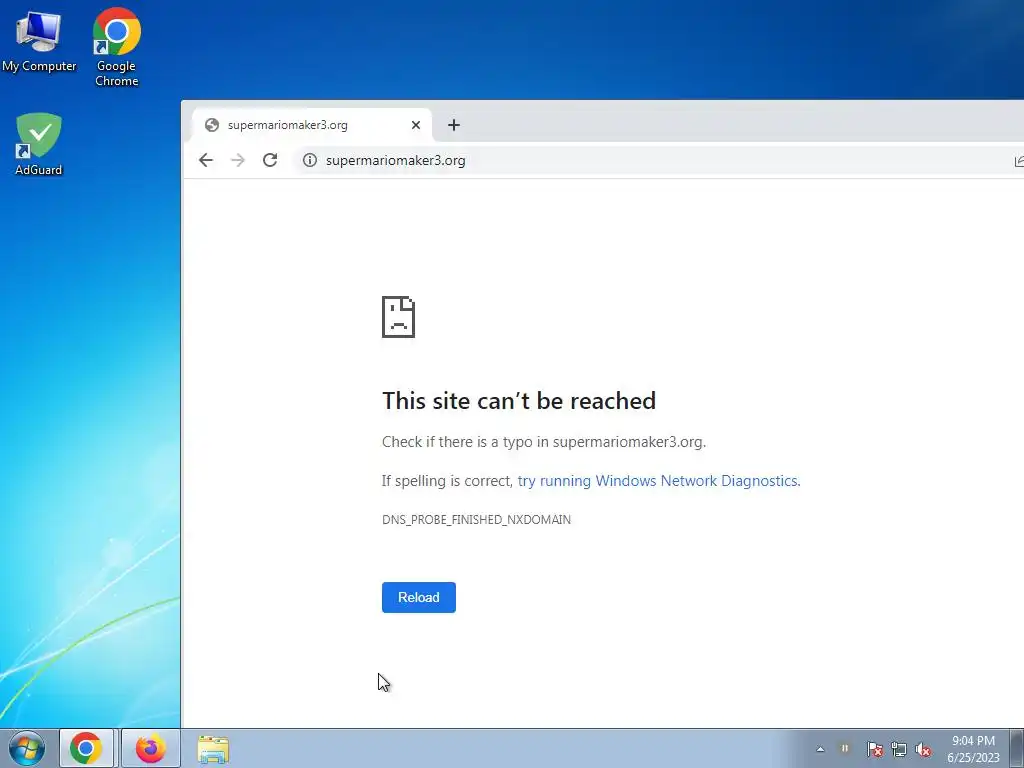Open Windows Network Diagnostics link
The width and height of the screenshot is (1024, 768).
659,481
